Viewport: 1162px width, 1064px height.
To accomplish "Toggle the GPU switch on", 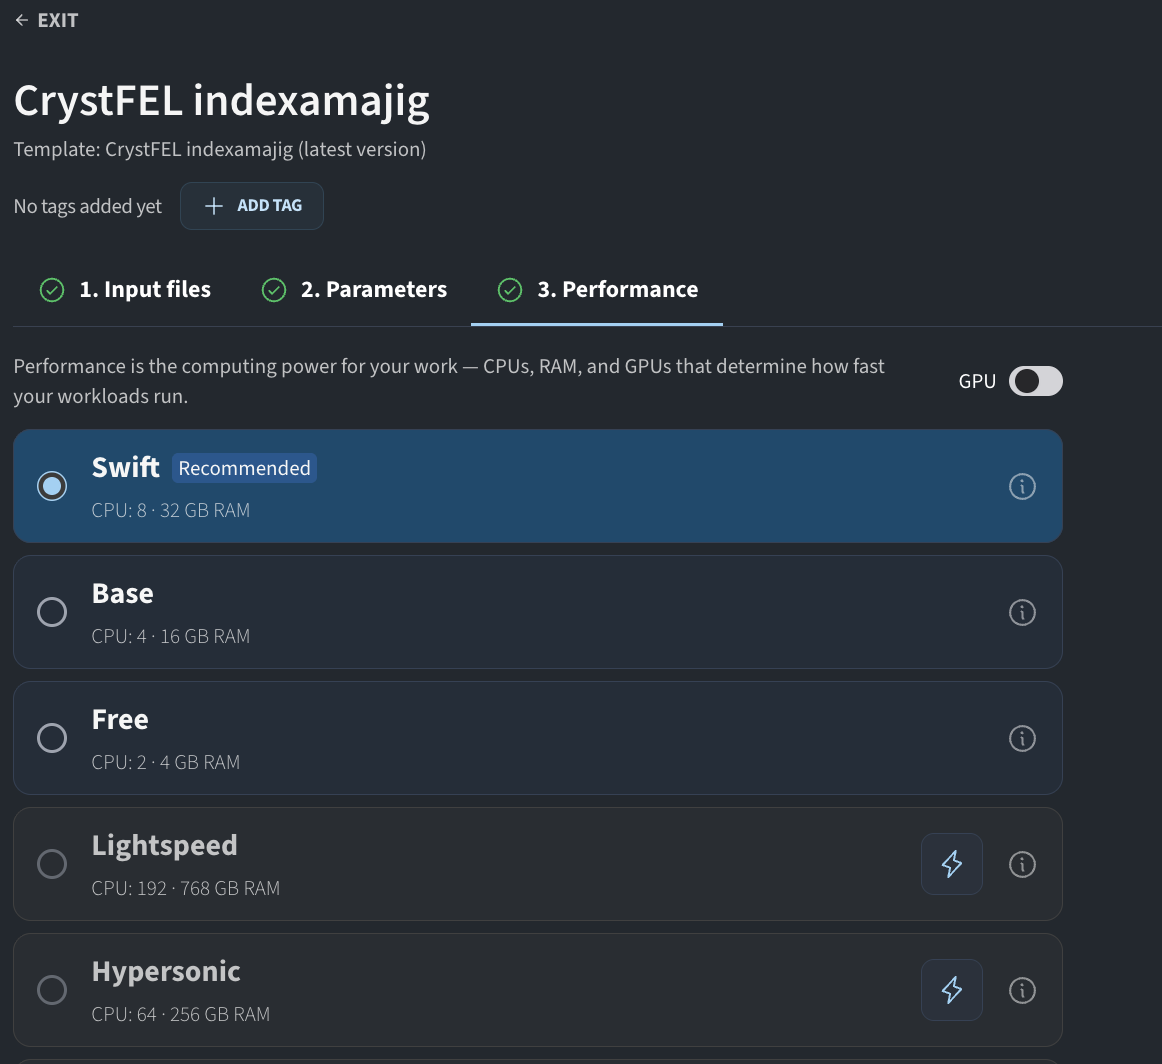I will [1035, 382].
